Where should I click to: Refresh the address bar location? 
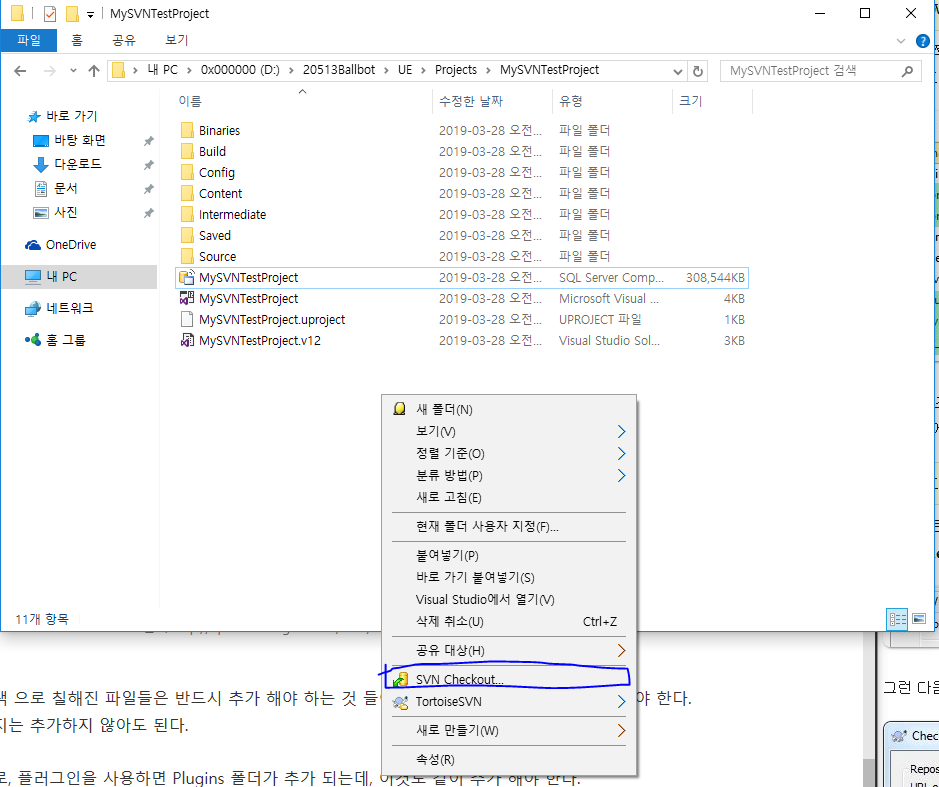tap(698, 71)
